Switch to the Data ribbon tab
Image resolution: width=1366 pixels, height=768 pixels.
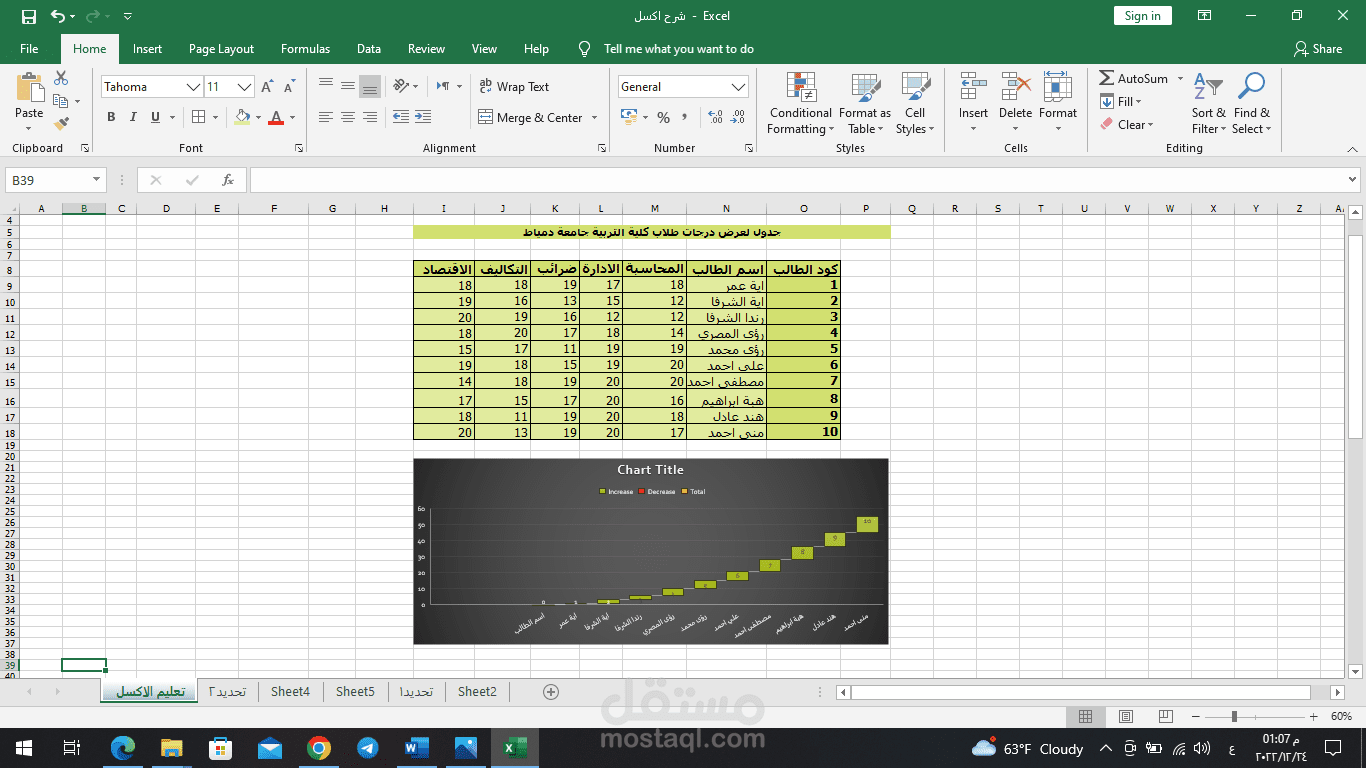[369, 48]
